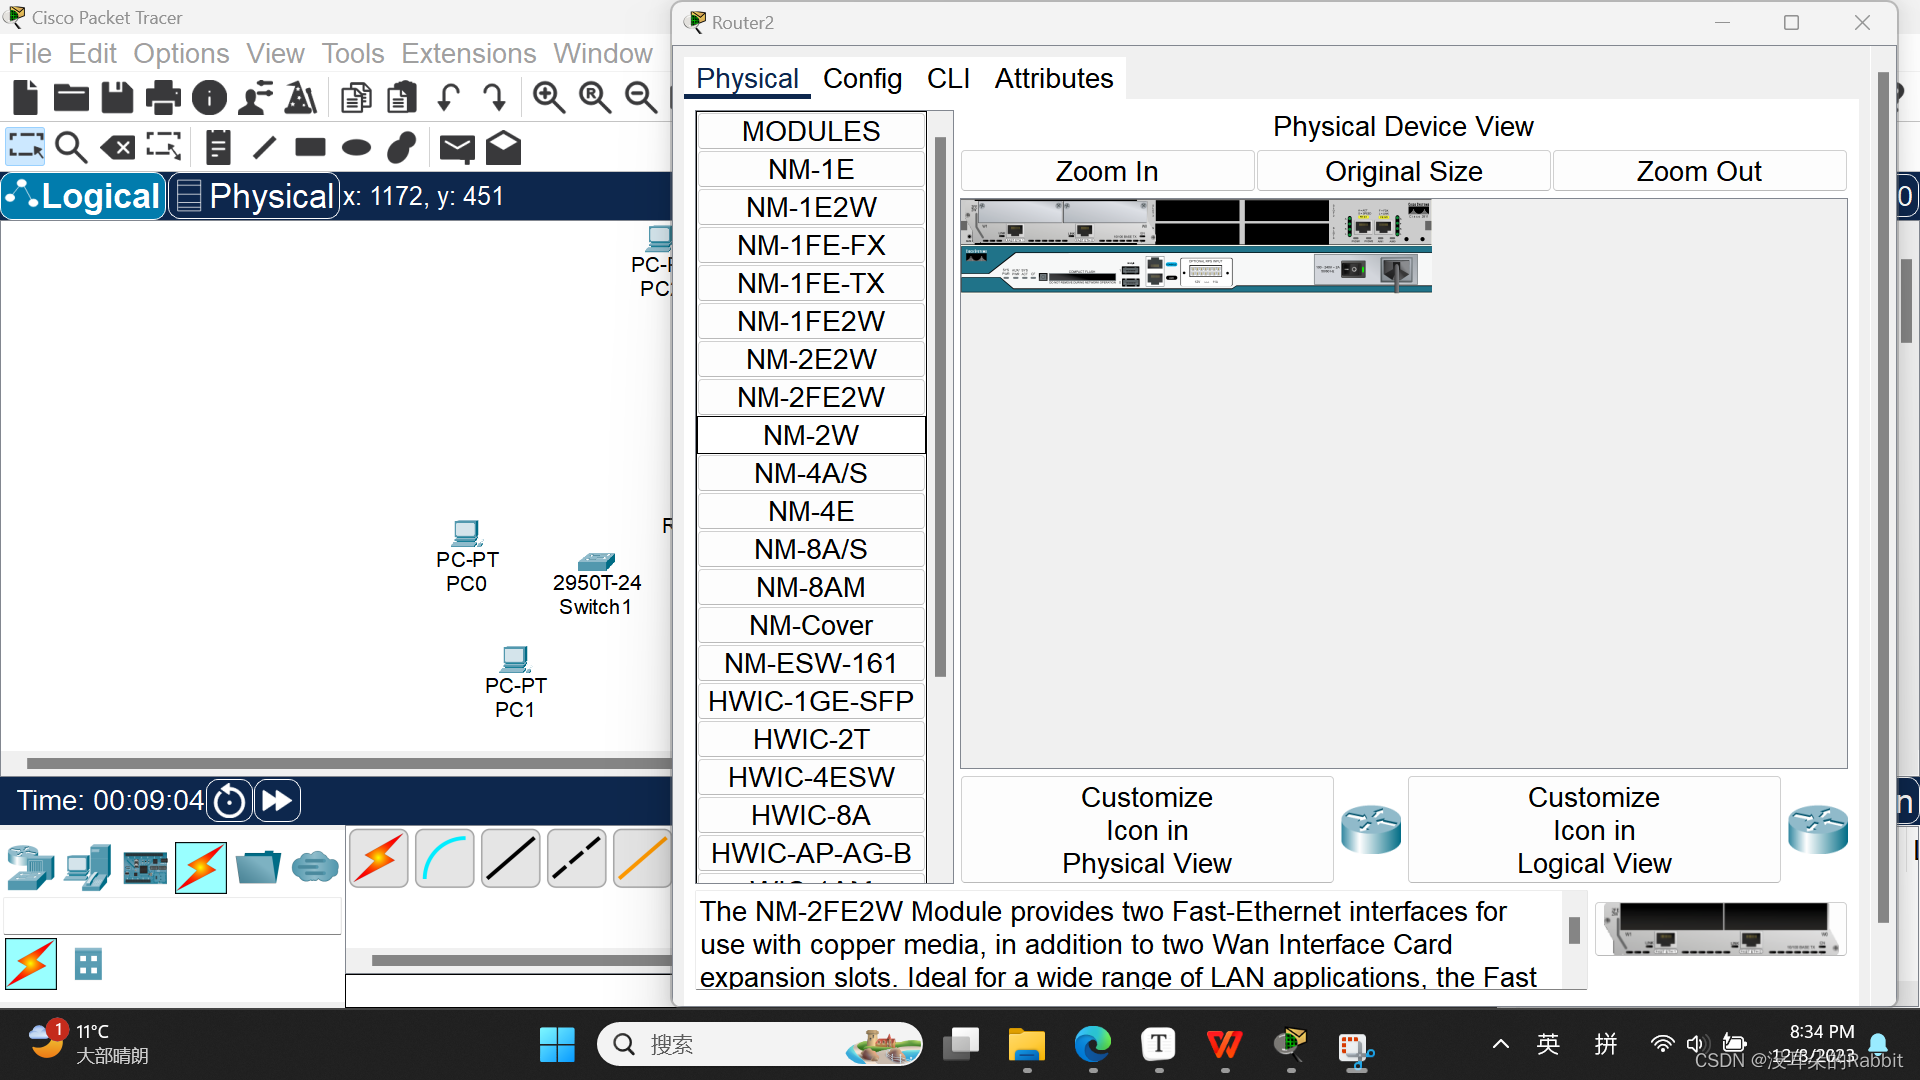Open the Options menu
The width and height of the screenshot is (1920, 1080).
pos(181,53)
